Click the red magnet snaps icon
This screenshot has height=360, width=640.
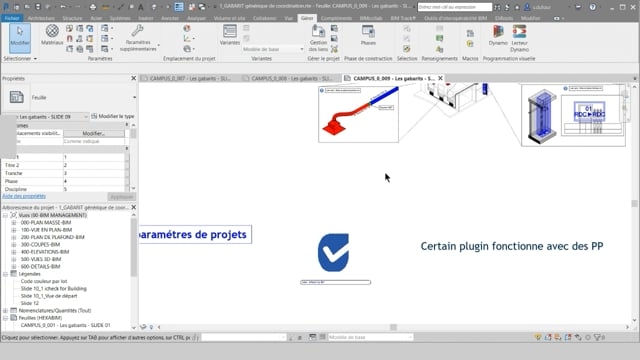pos(69,39)
